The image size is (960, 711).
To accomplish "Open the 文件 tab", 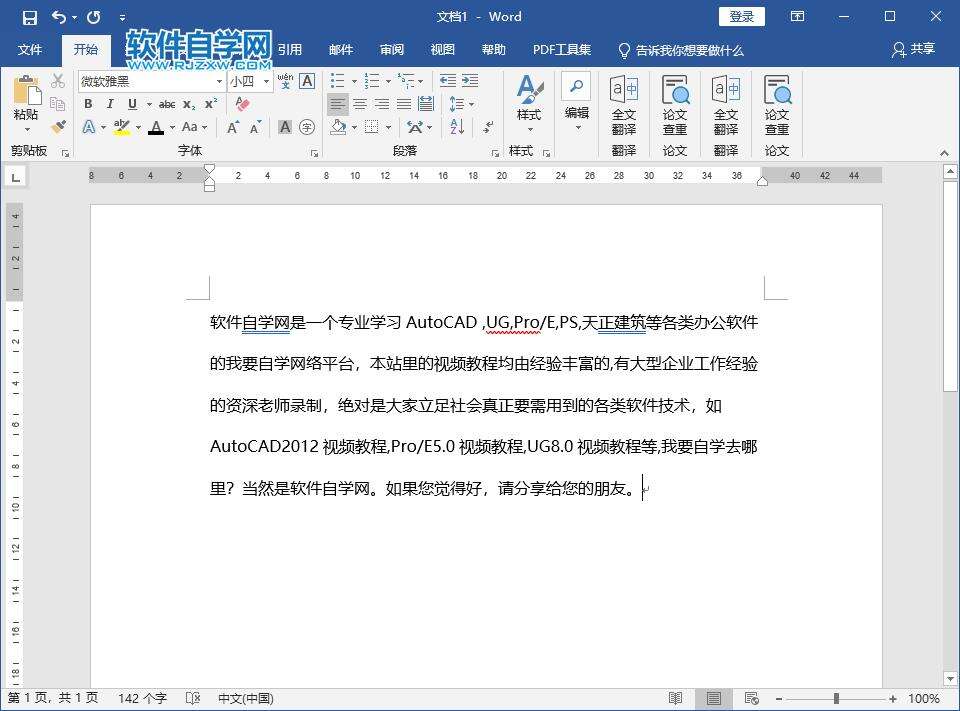I will tap(30, 50).
